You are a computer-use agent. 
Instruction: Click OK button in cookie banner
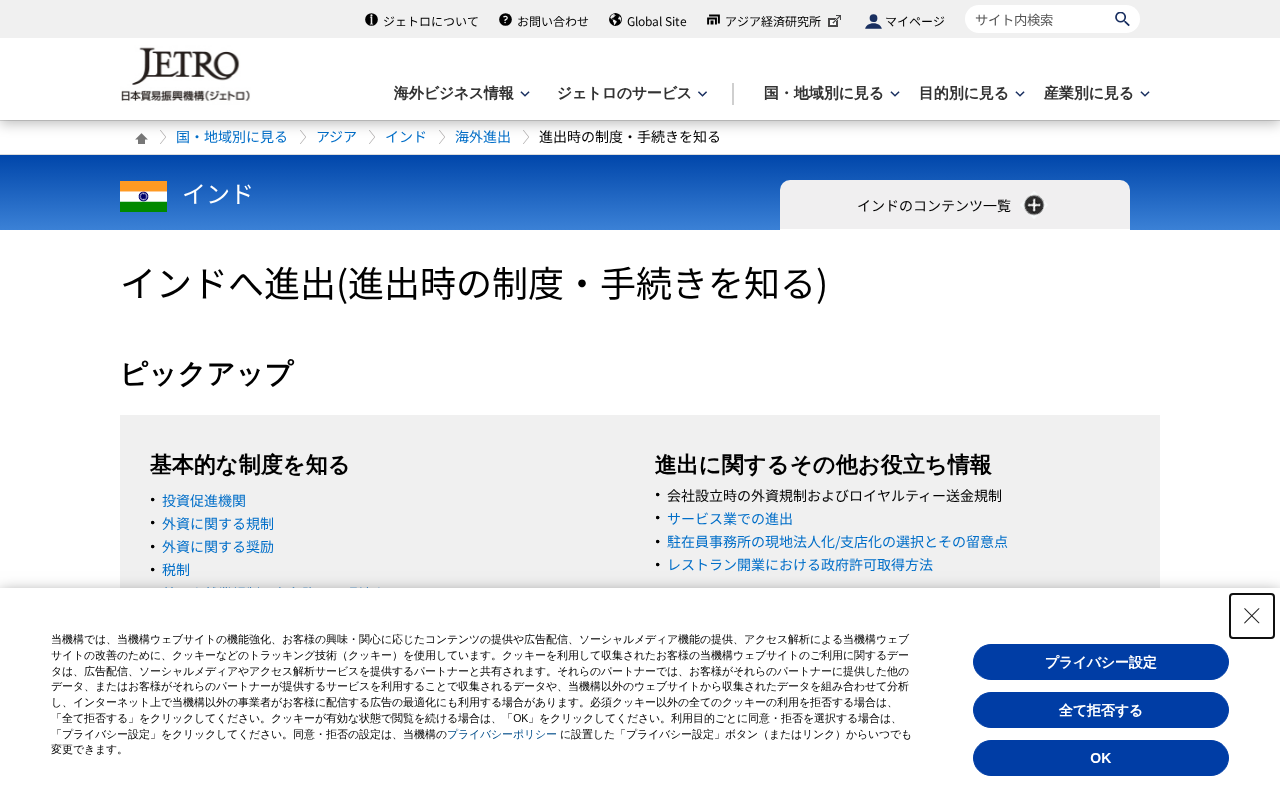click(1101, 758)
